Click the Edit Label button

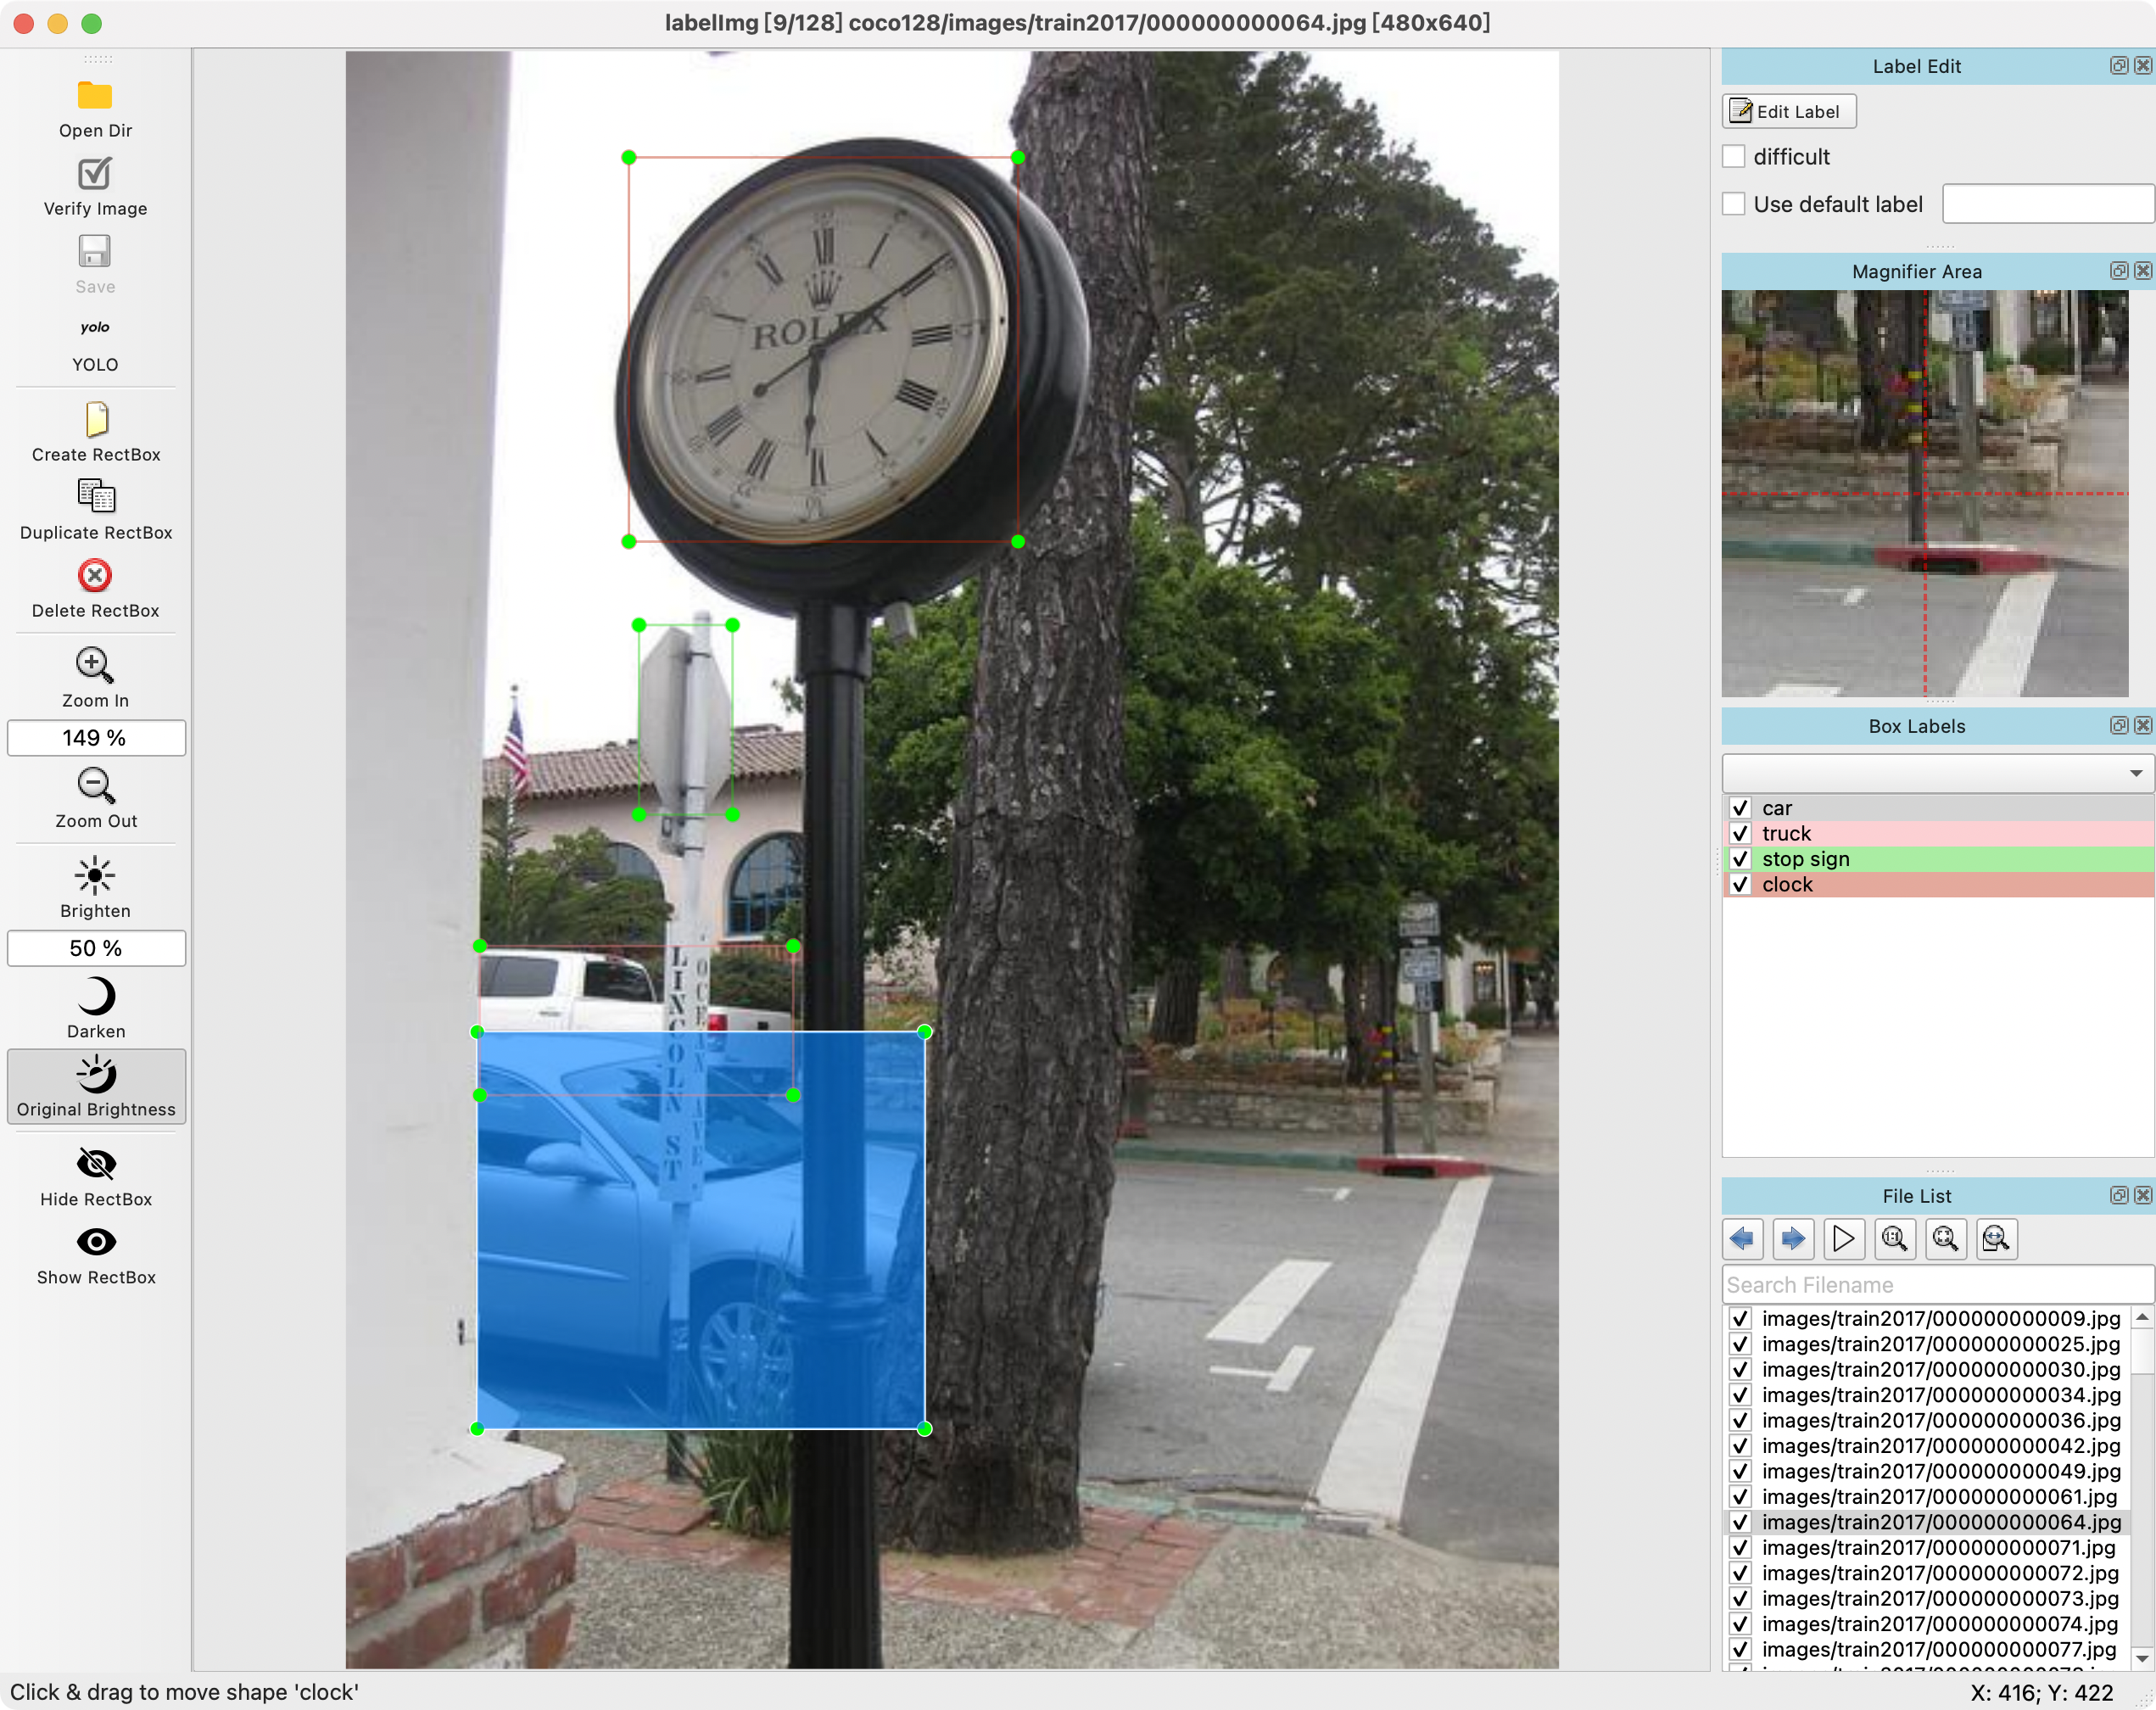point(1788,112)
